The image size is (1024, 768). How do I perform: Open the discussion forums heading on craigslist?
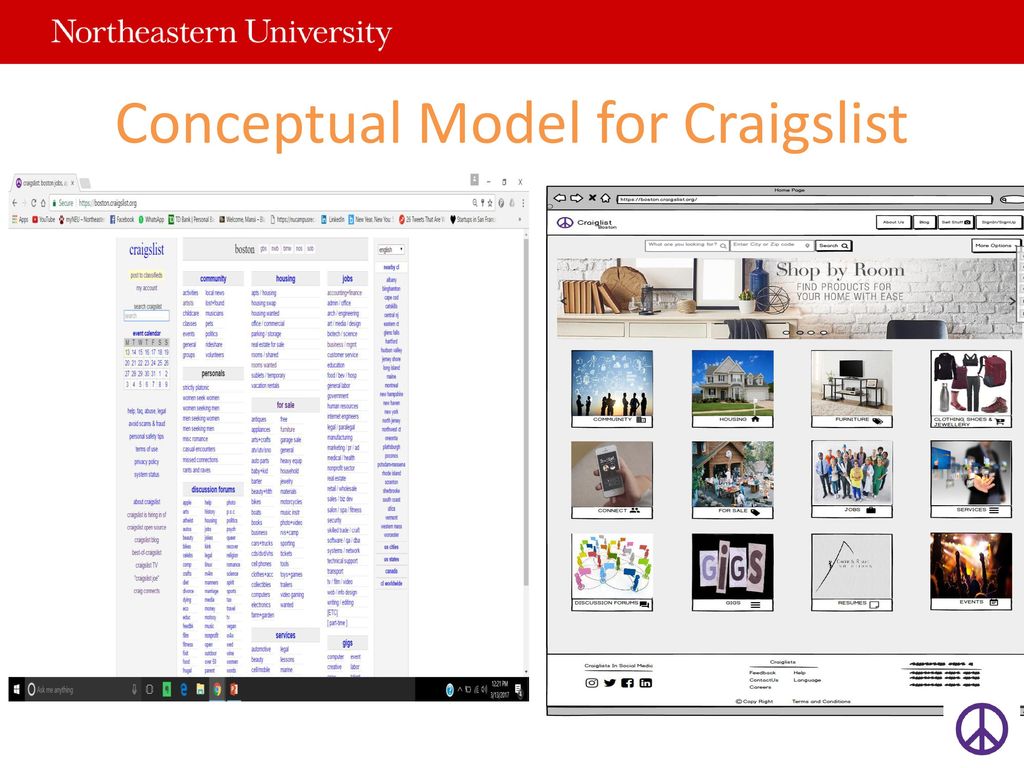(x=213, y=489)
